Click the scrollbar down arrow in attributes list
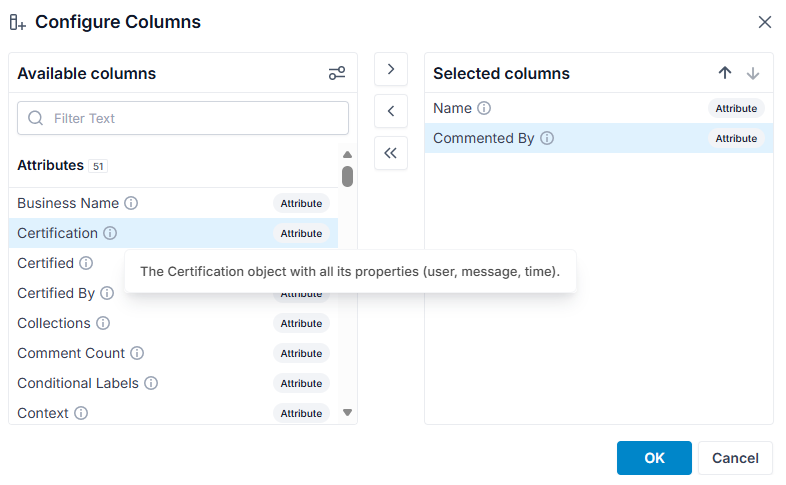The width and height of the screenshot is (786, 485). (x=347, y=412)
